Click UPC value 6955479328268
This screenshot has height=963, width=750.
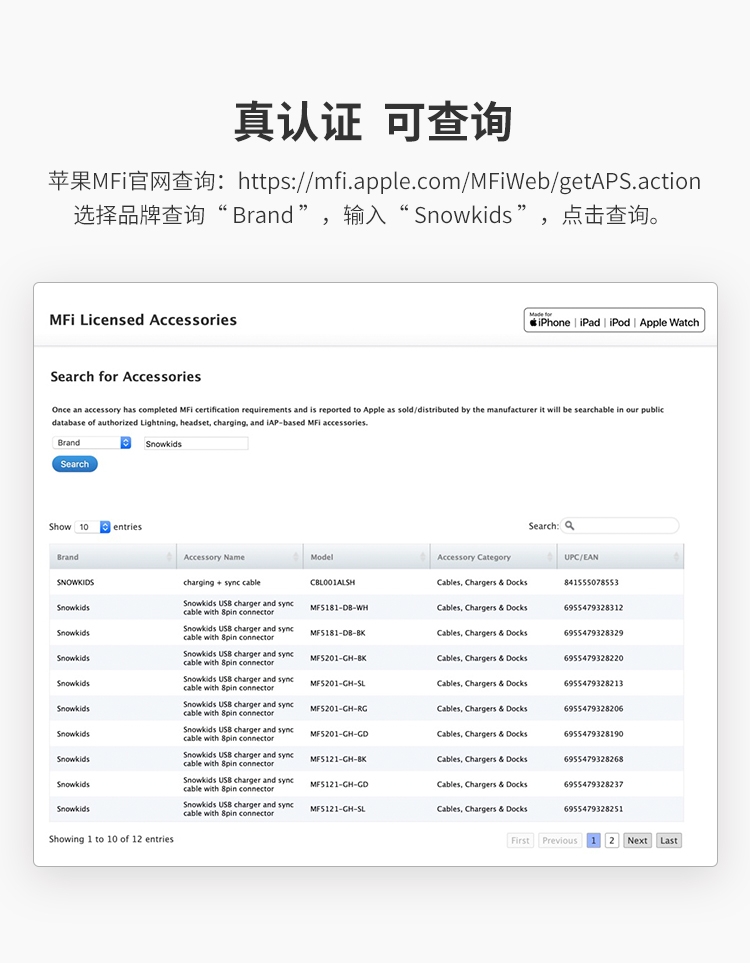[593, 758]
